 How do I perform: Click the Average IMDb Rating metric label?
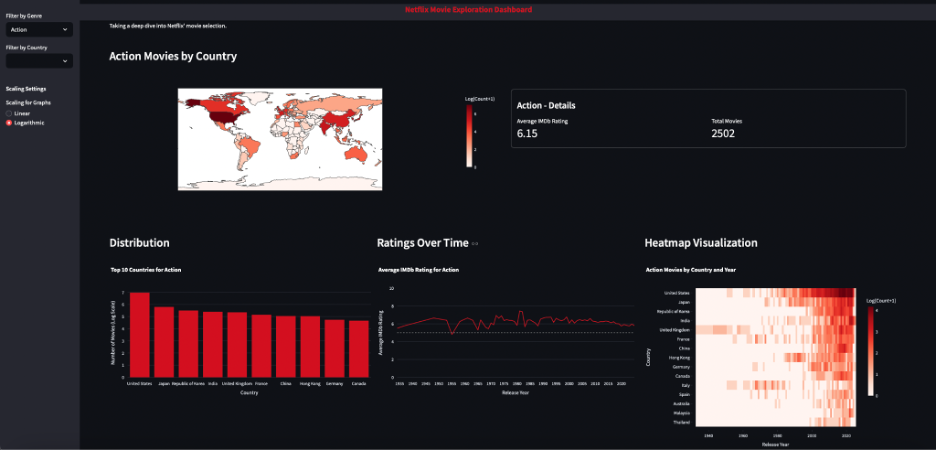tap(542, 121)
